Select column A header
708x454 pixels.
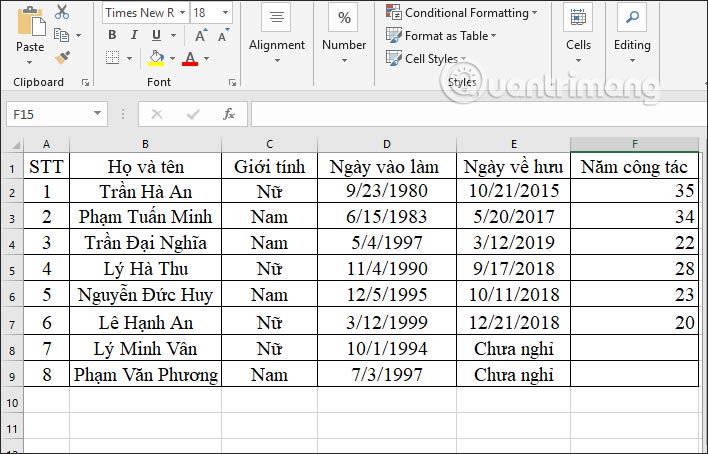(x=47, y=145)
